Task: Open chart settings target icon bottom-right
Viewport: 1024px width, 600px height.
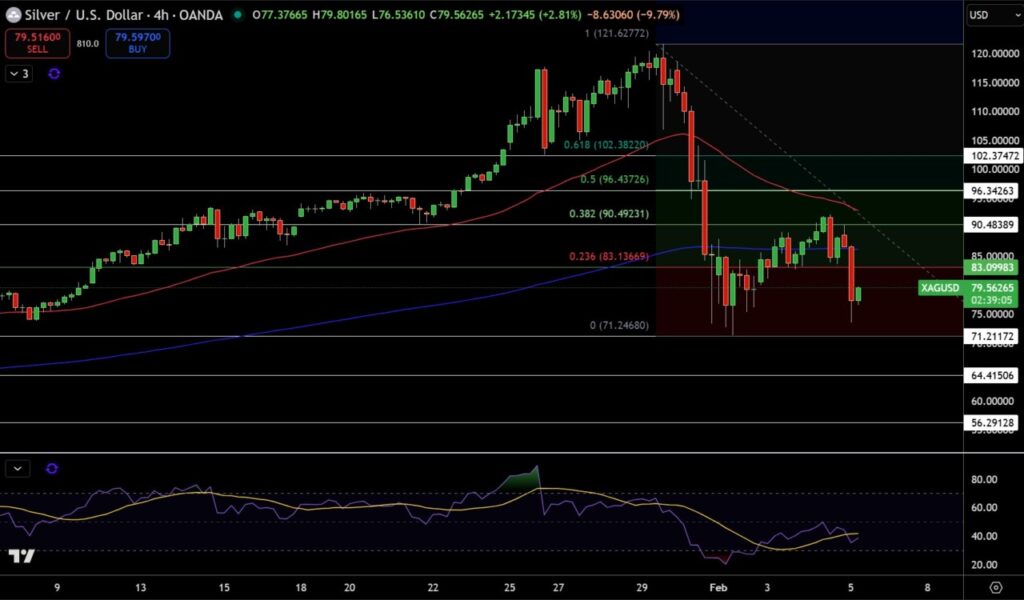Action: tap(995, 587)
